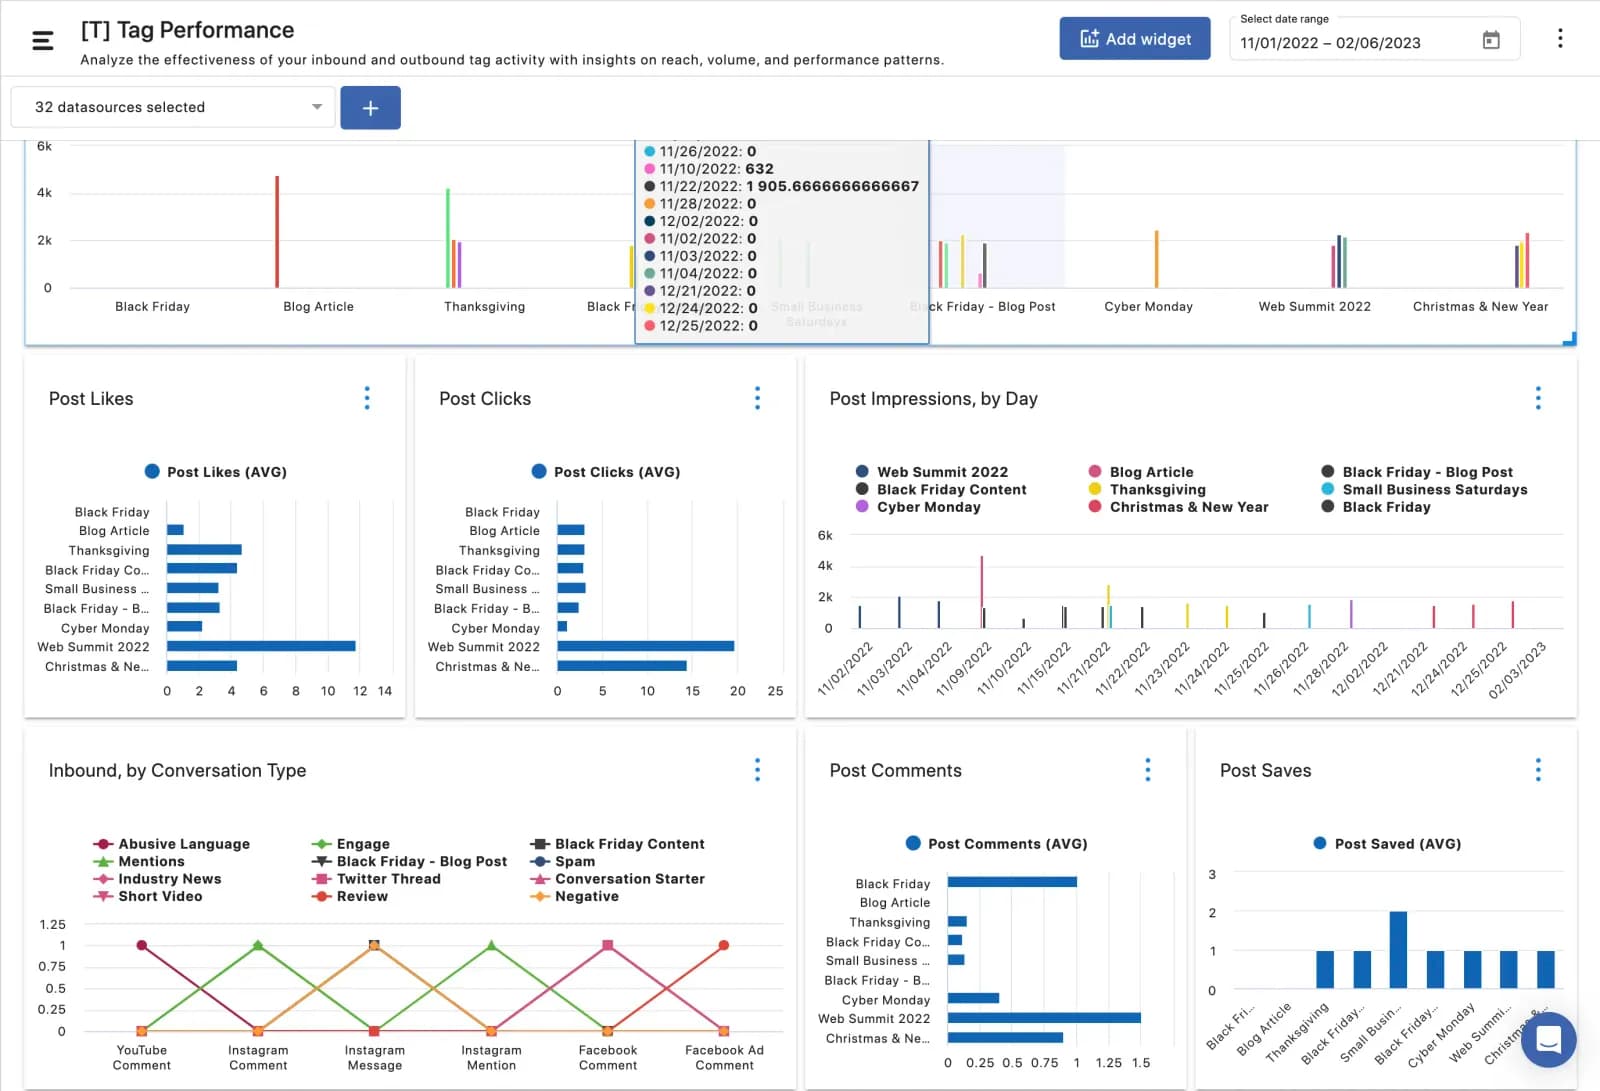The width and height of the screenshot is (1600, 1091).
Task: Open Post Comments widget options menu
Action: pyautogui.click(x=1147, y=770)
